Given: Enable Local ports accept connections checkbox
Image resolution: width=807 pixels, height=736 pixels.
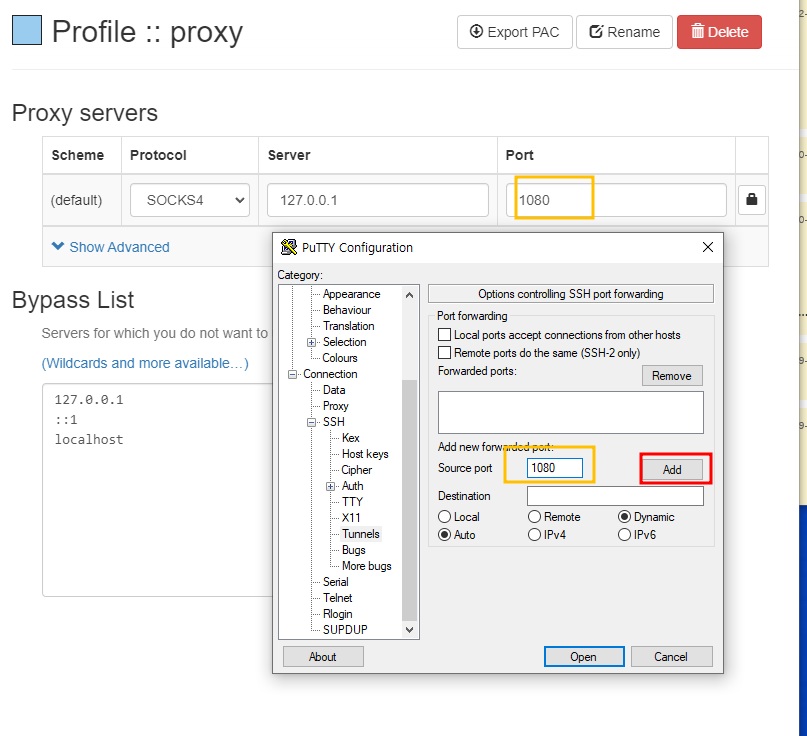Looking at the screenshot, I should tap(444, 335).
